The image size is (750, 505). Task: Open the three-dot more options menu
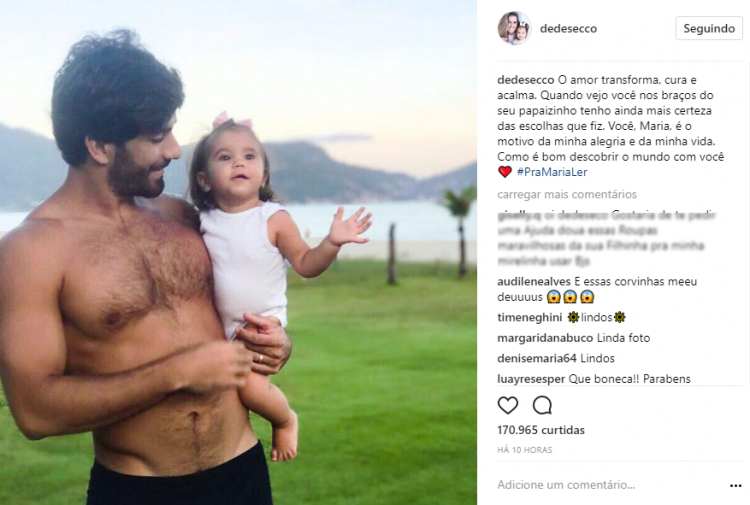736,485
